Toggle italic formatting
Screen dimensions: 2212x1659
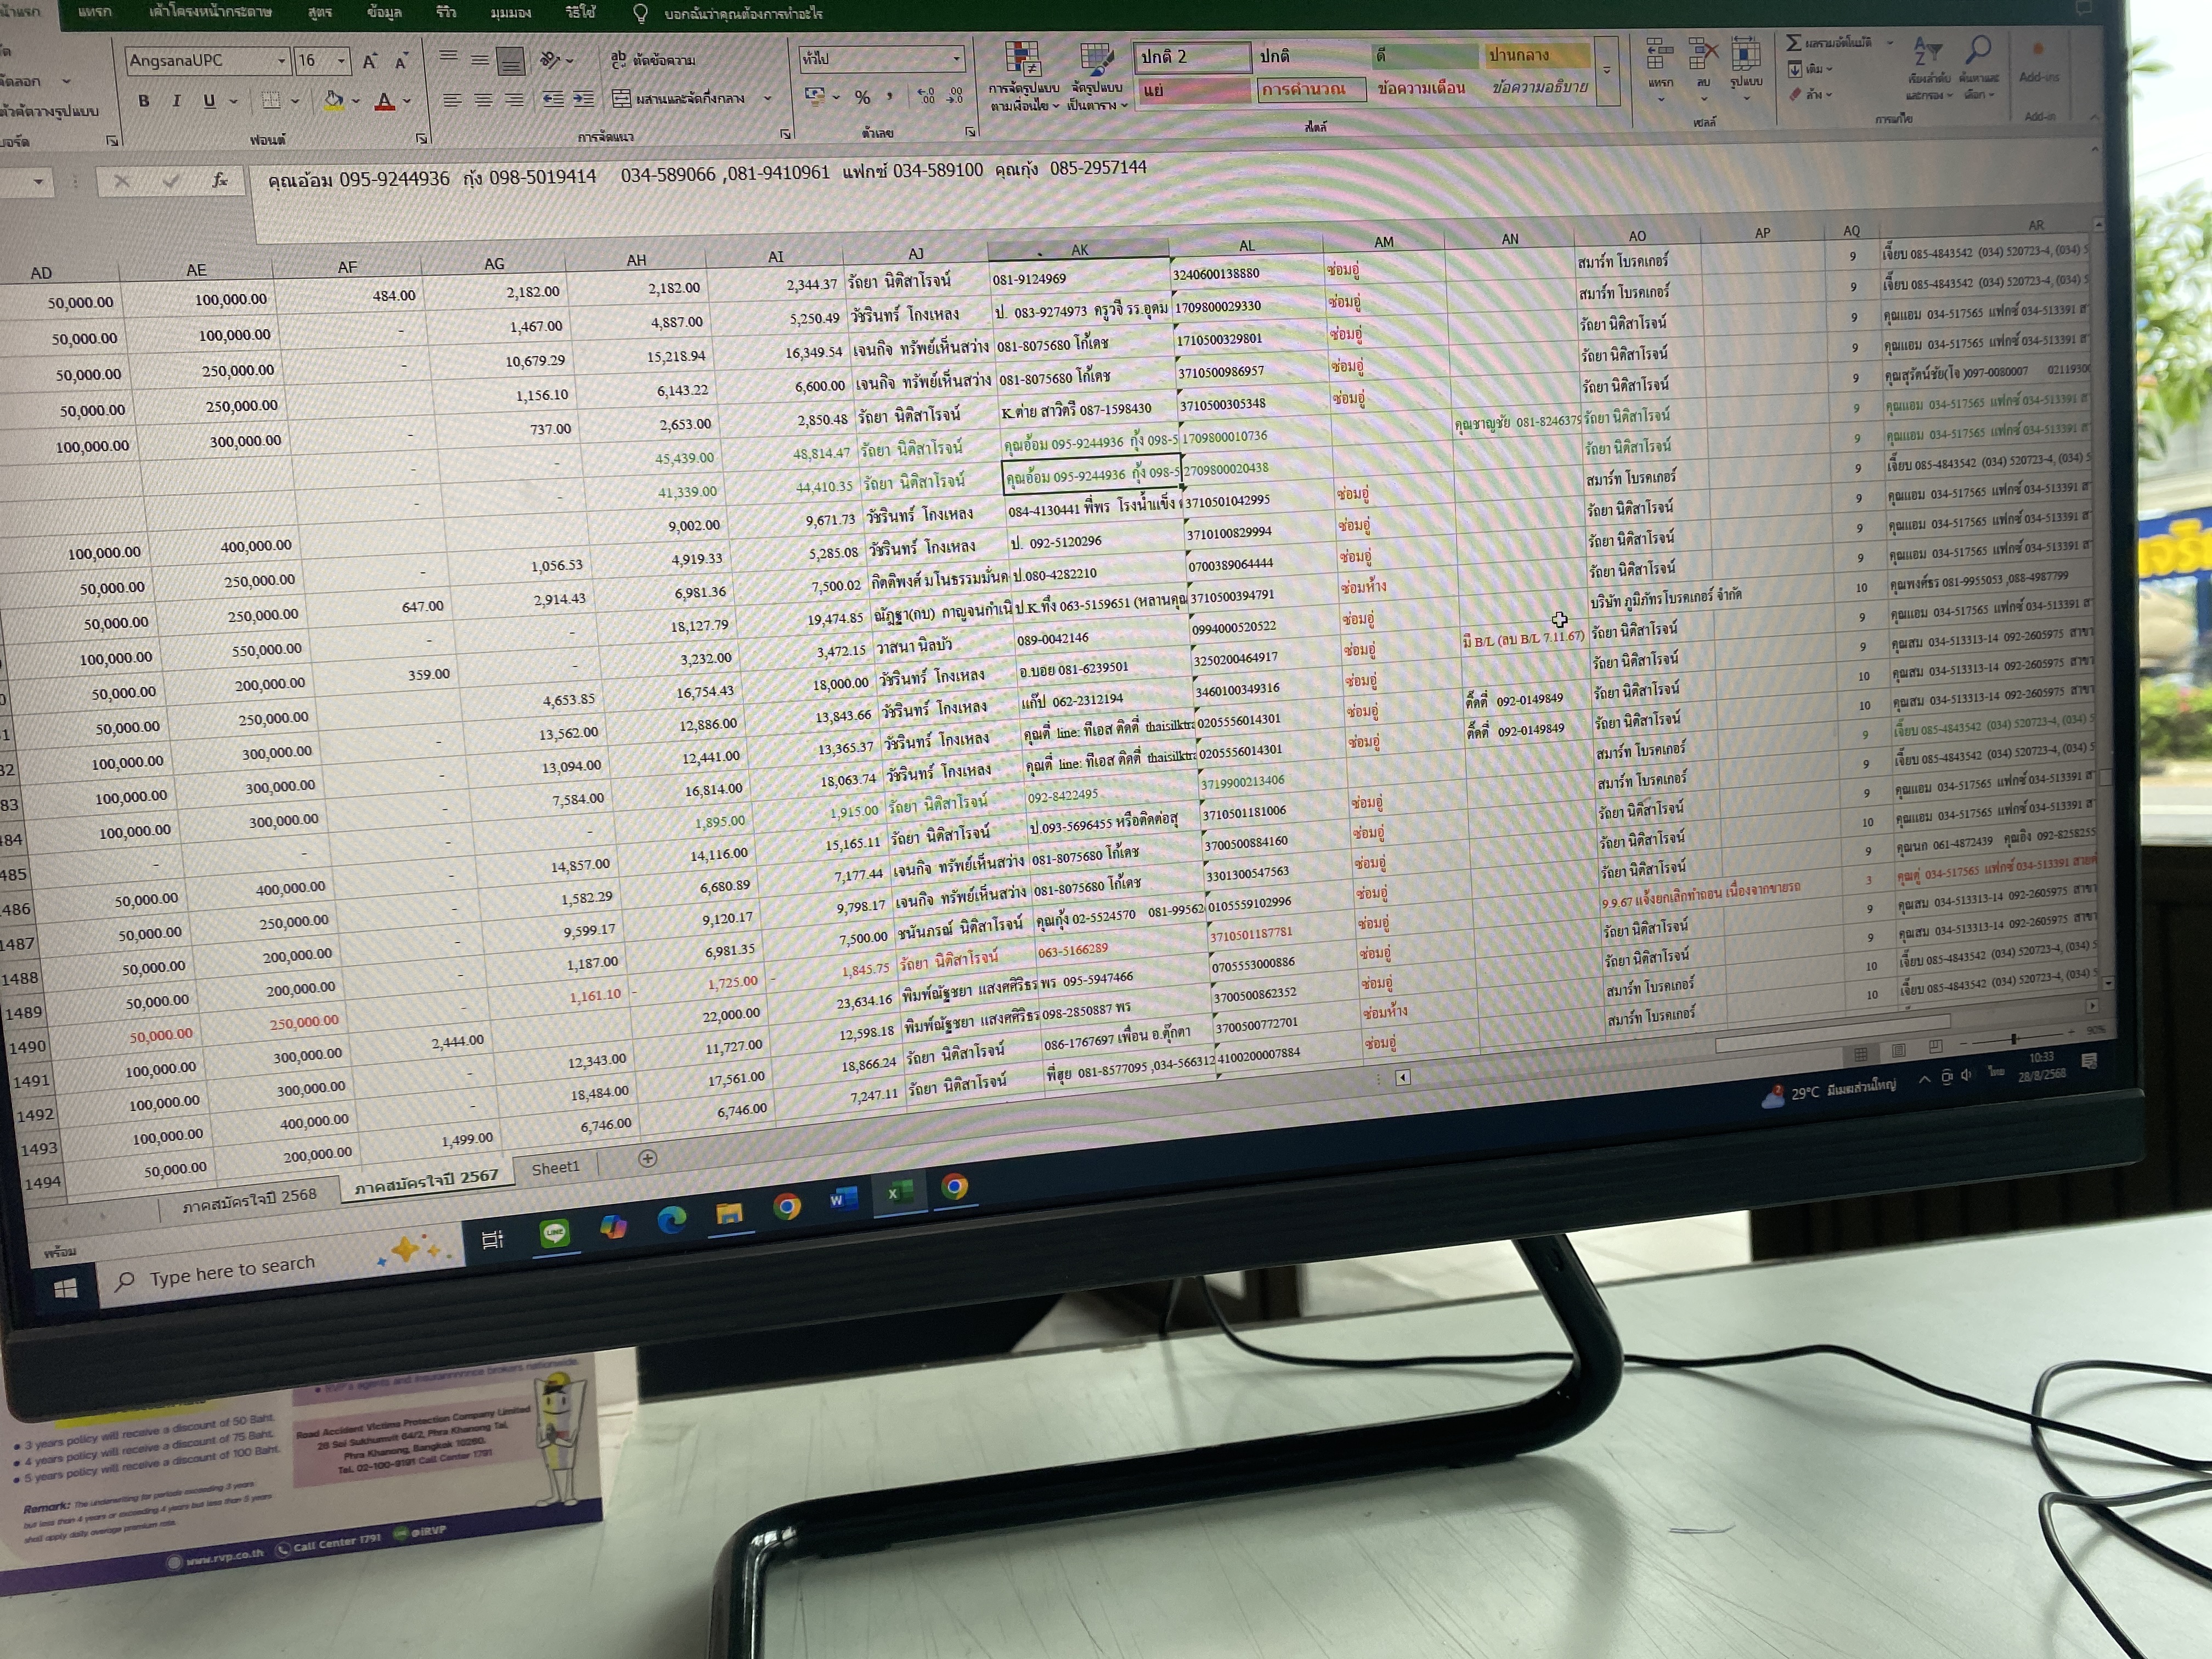point(177,101)
